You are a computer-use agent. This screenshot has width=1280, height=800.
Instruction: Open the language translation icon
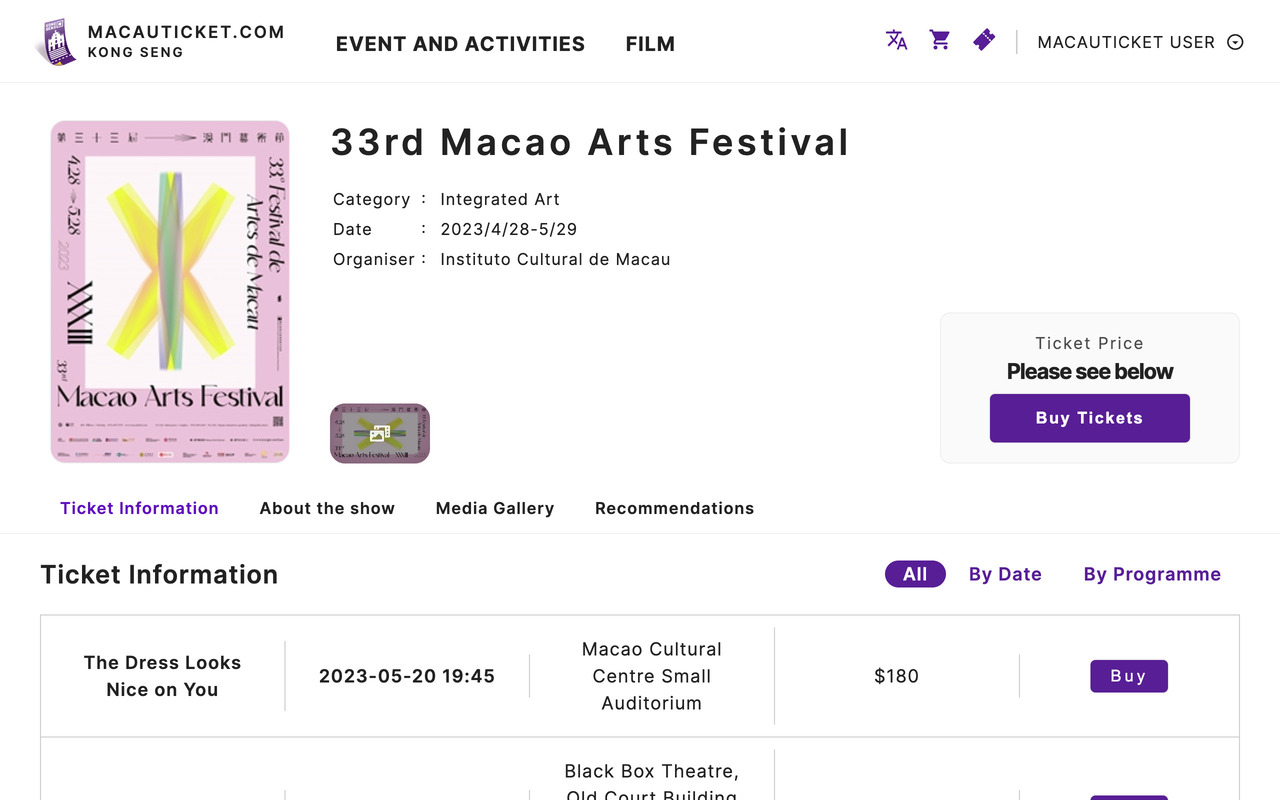[x=896, y=40]
